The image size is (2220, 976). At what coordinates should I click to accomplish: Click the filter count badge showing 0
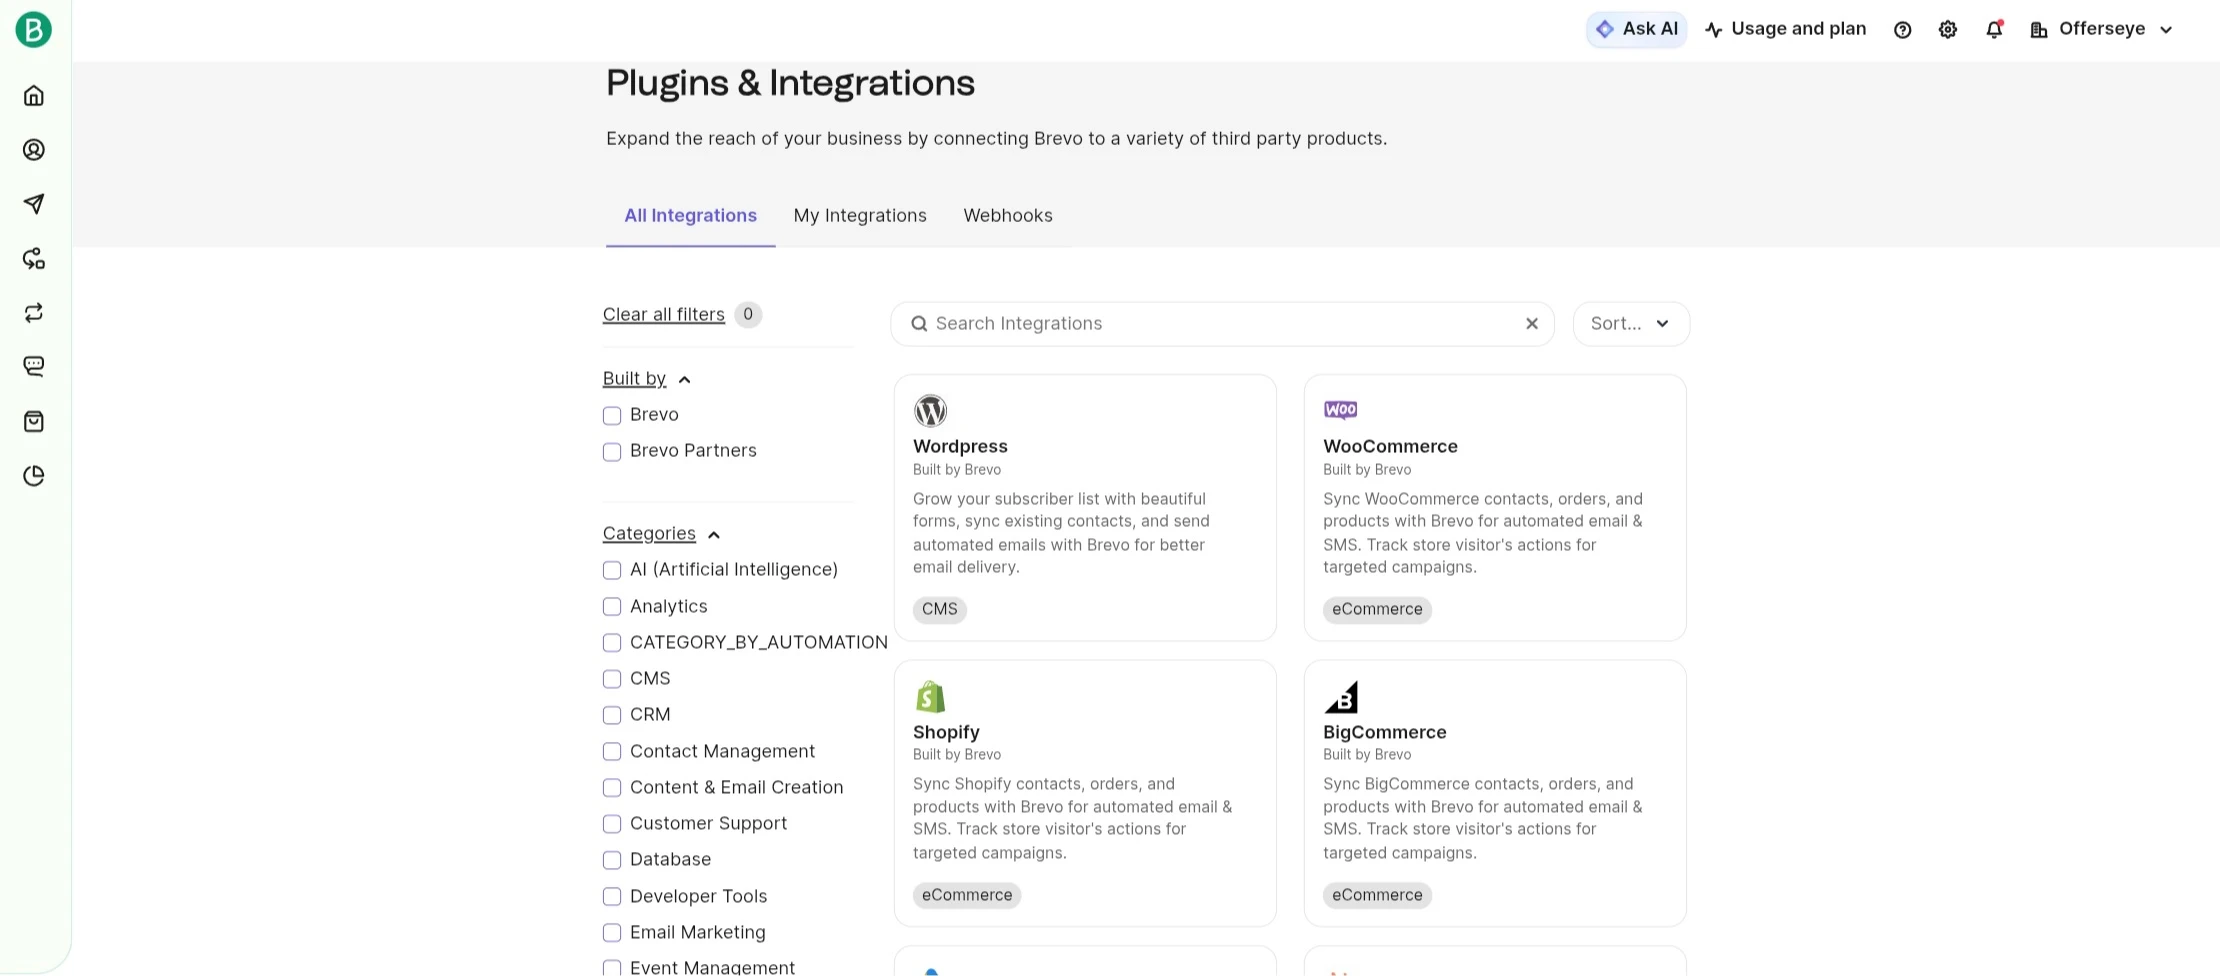(748, 315)
